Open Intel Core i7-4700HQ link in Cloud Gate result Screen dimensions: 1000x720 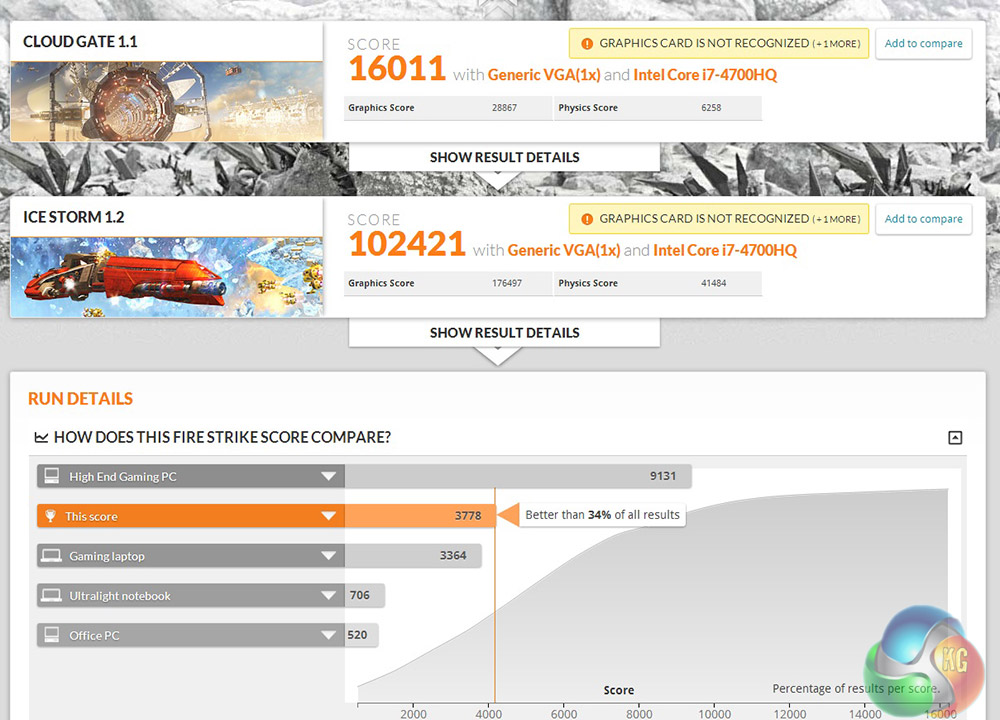705,75
